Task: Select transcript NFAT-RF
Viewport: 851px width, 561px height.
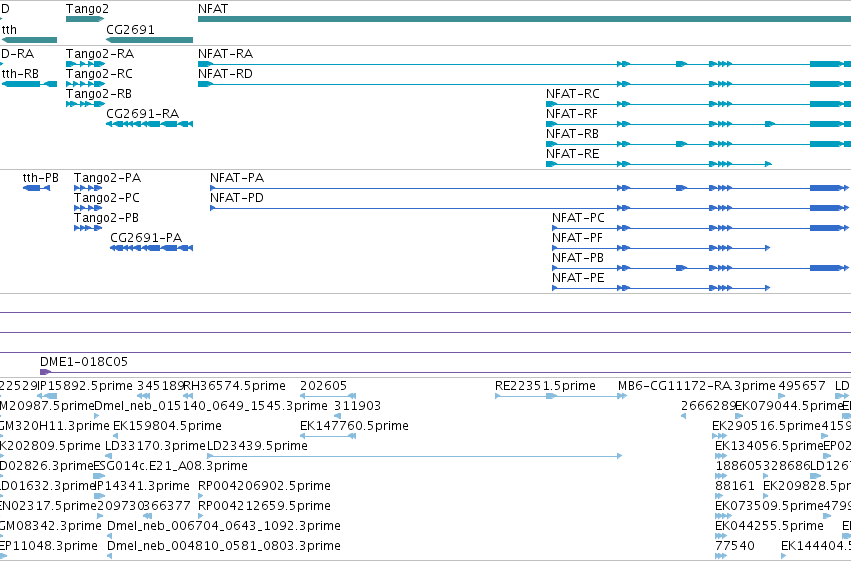Action: [x=698, y=124]
